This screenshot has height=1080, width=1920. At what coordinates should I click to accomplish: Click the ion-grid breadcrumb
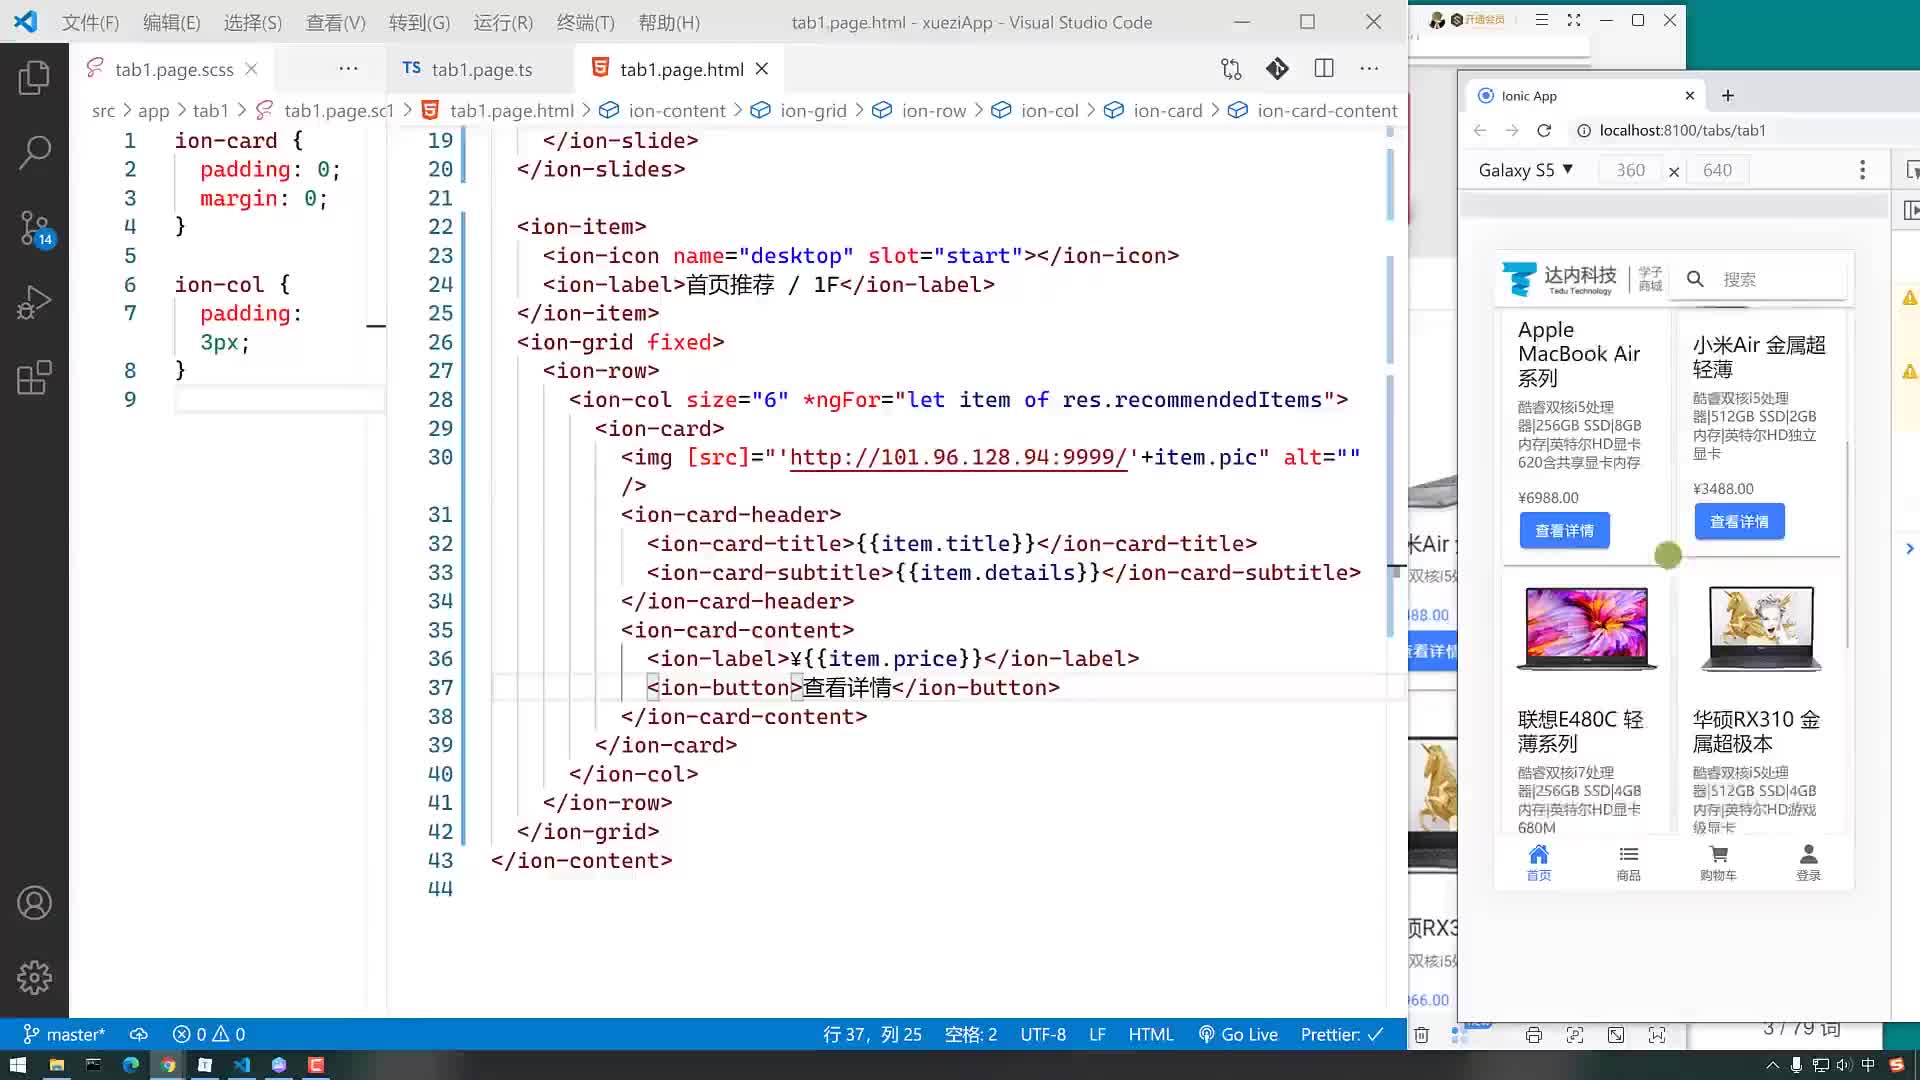pos(799,111)
